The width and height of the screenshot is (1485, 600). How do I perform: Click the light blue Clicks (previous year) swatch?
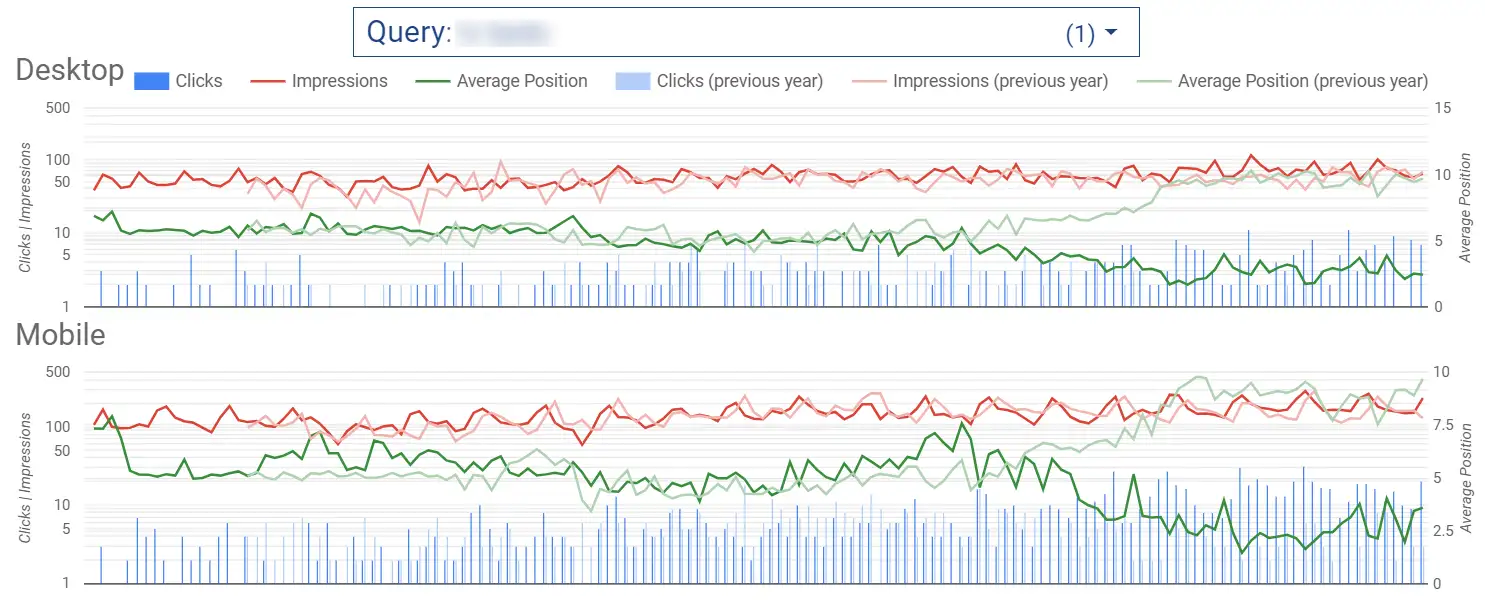point(632,81)
